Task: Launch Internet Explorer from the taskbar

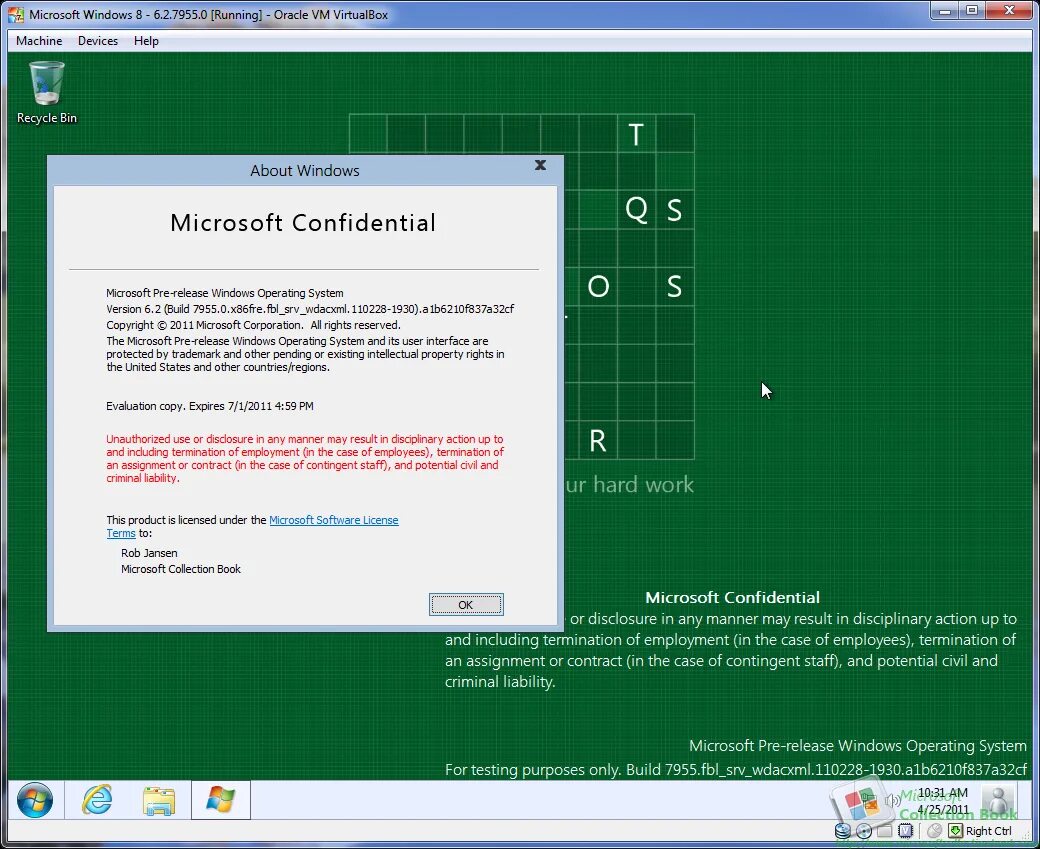Action: click(97, 799)
